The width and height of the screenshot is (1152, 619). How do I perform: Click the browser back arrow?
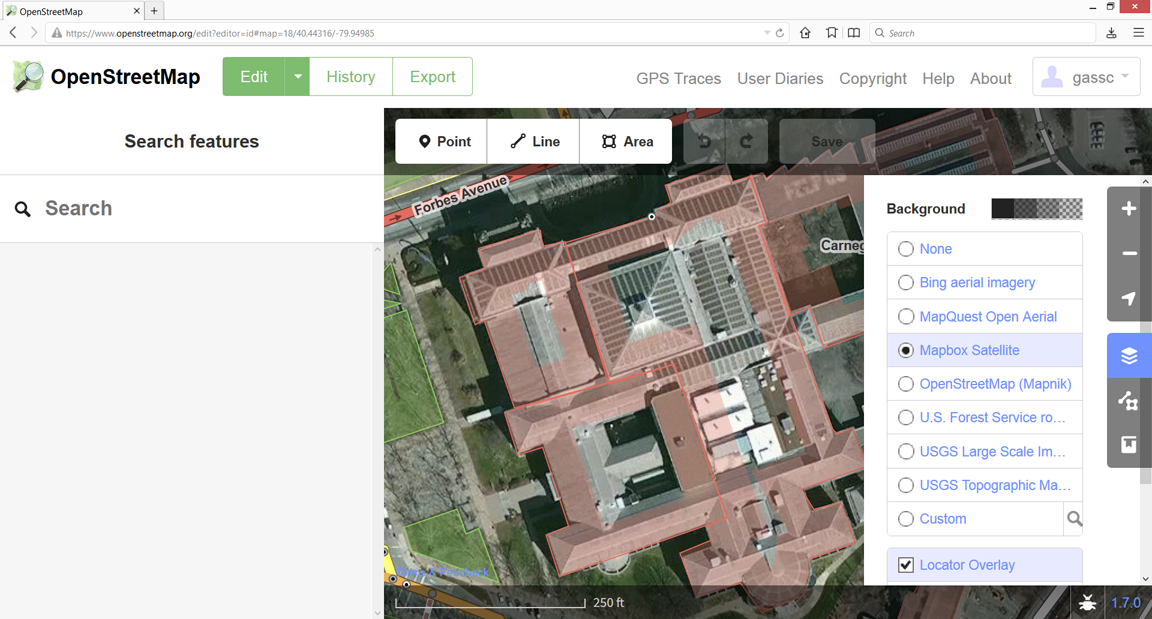13,33
